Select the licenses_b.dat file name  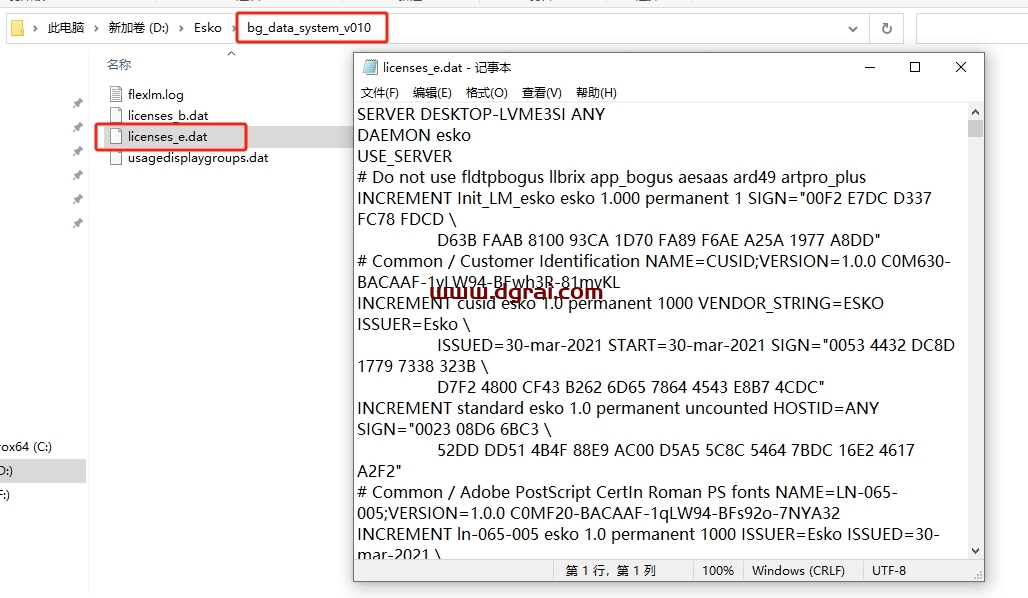(168, 115)
